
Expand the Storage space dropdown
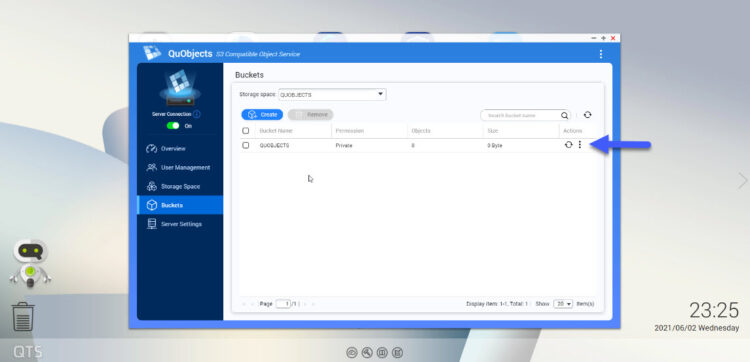coord(332,94)
